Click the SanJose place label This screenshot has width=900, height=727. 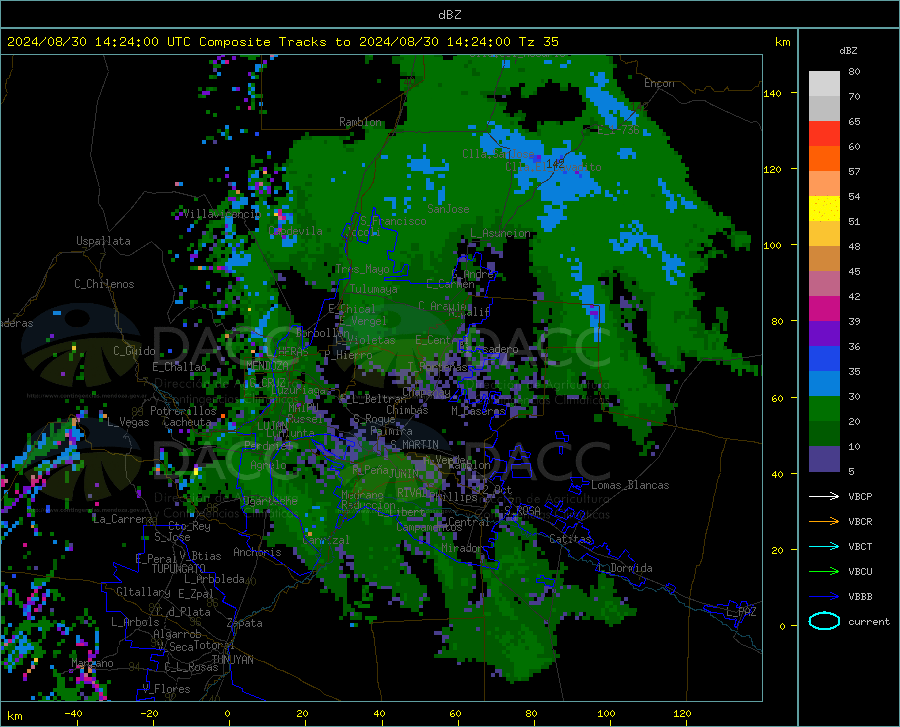448,209
